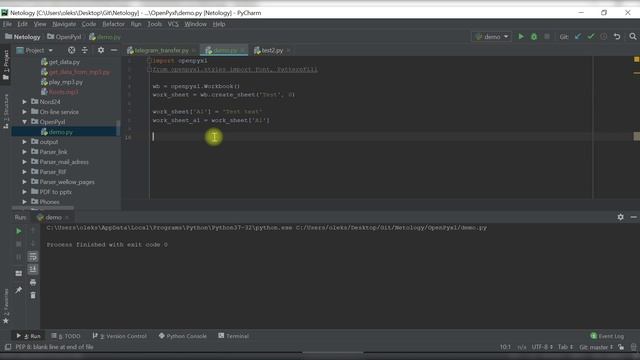Open the Refactor menu
The image size is (640, 360).
point(113,24)
